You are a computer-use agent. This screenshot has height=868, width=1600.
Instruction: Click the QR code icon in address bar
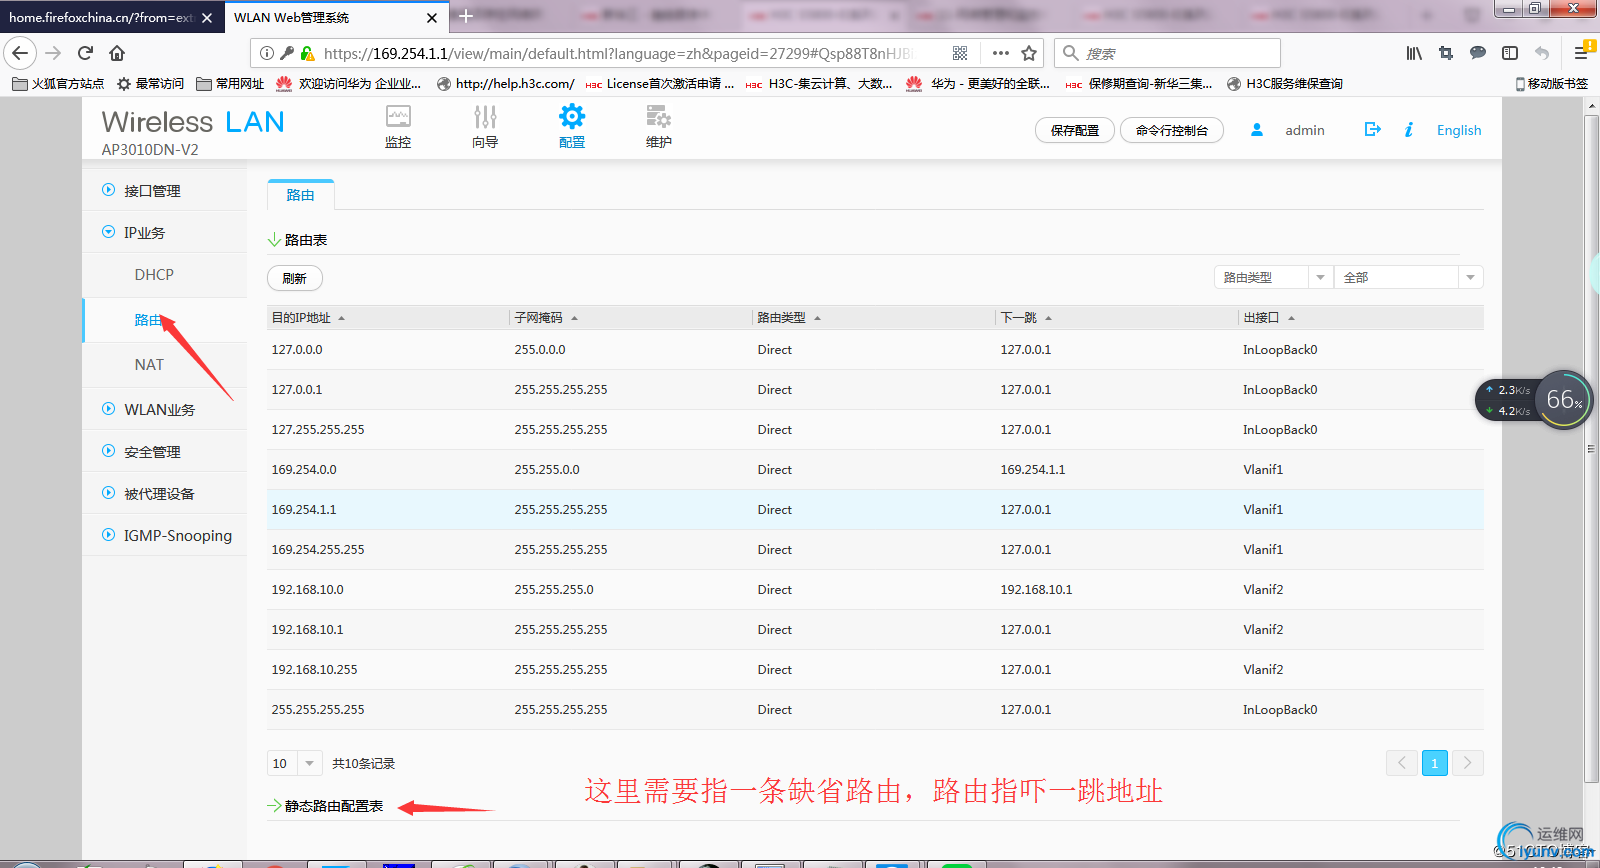[960, 53]
